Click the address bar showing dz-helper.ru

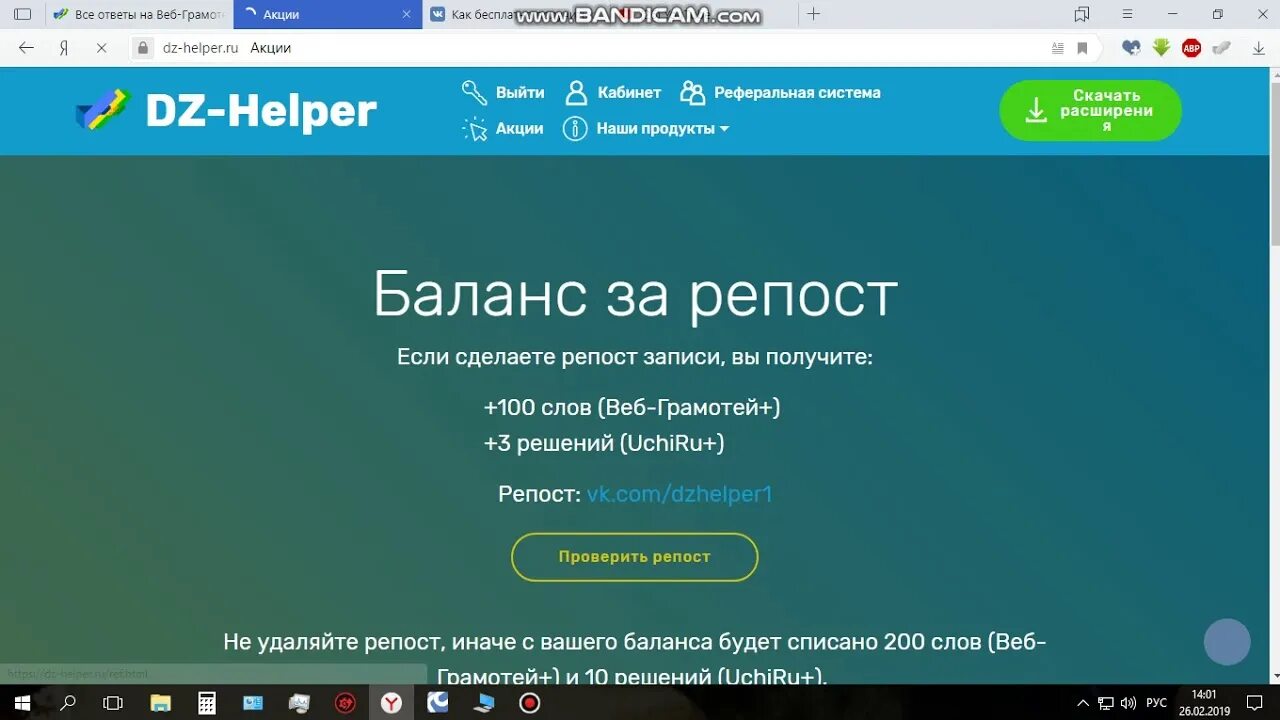600,48
